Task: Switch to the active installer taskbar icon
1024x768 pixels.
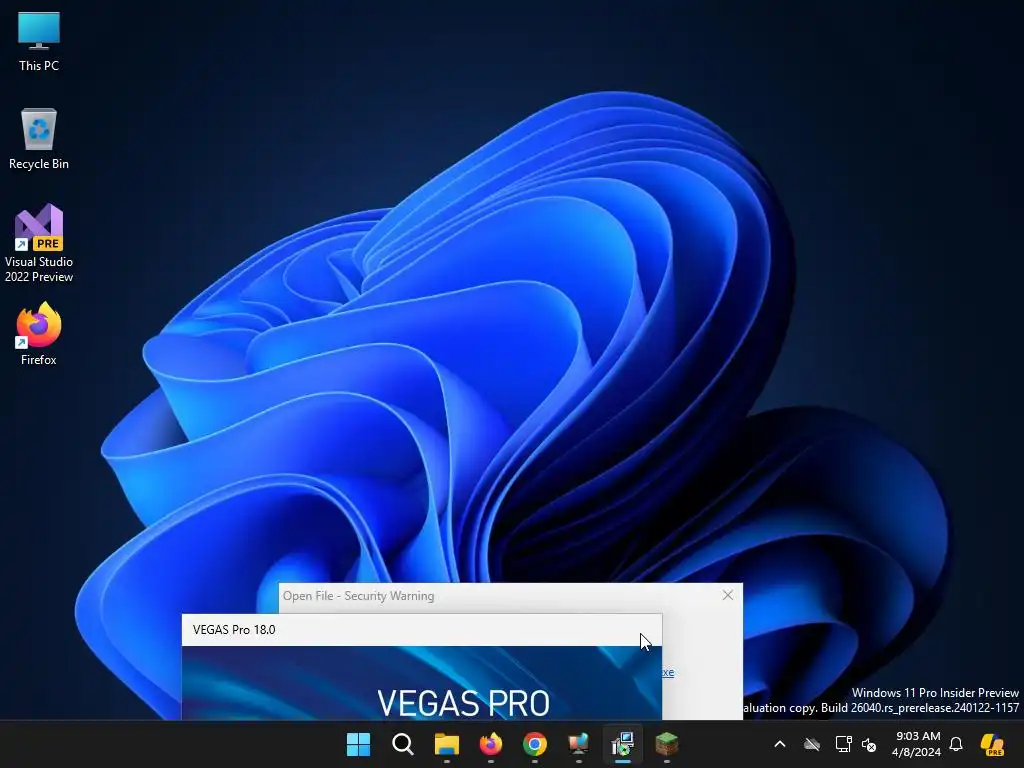Action: coord(622,744)
